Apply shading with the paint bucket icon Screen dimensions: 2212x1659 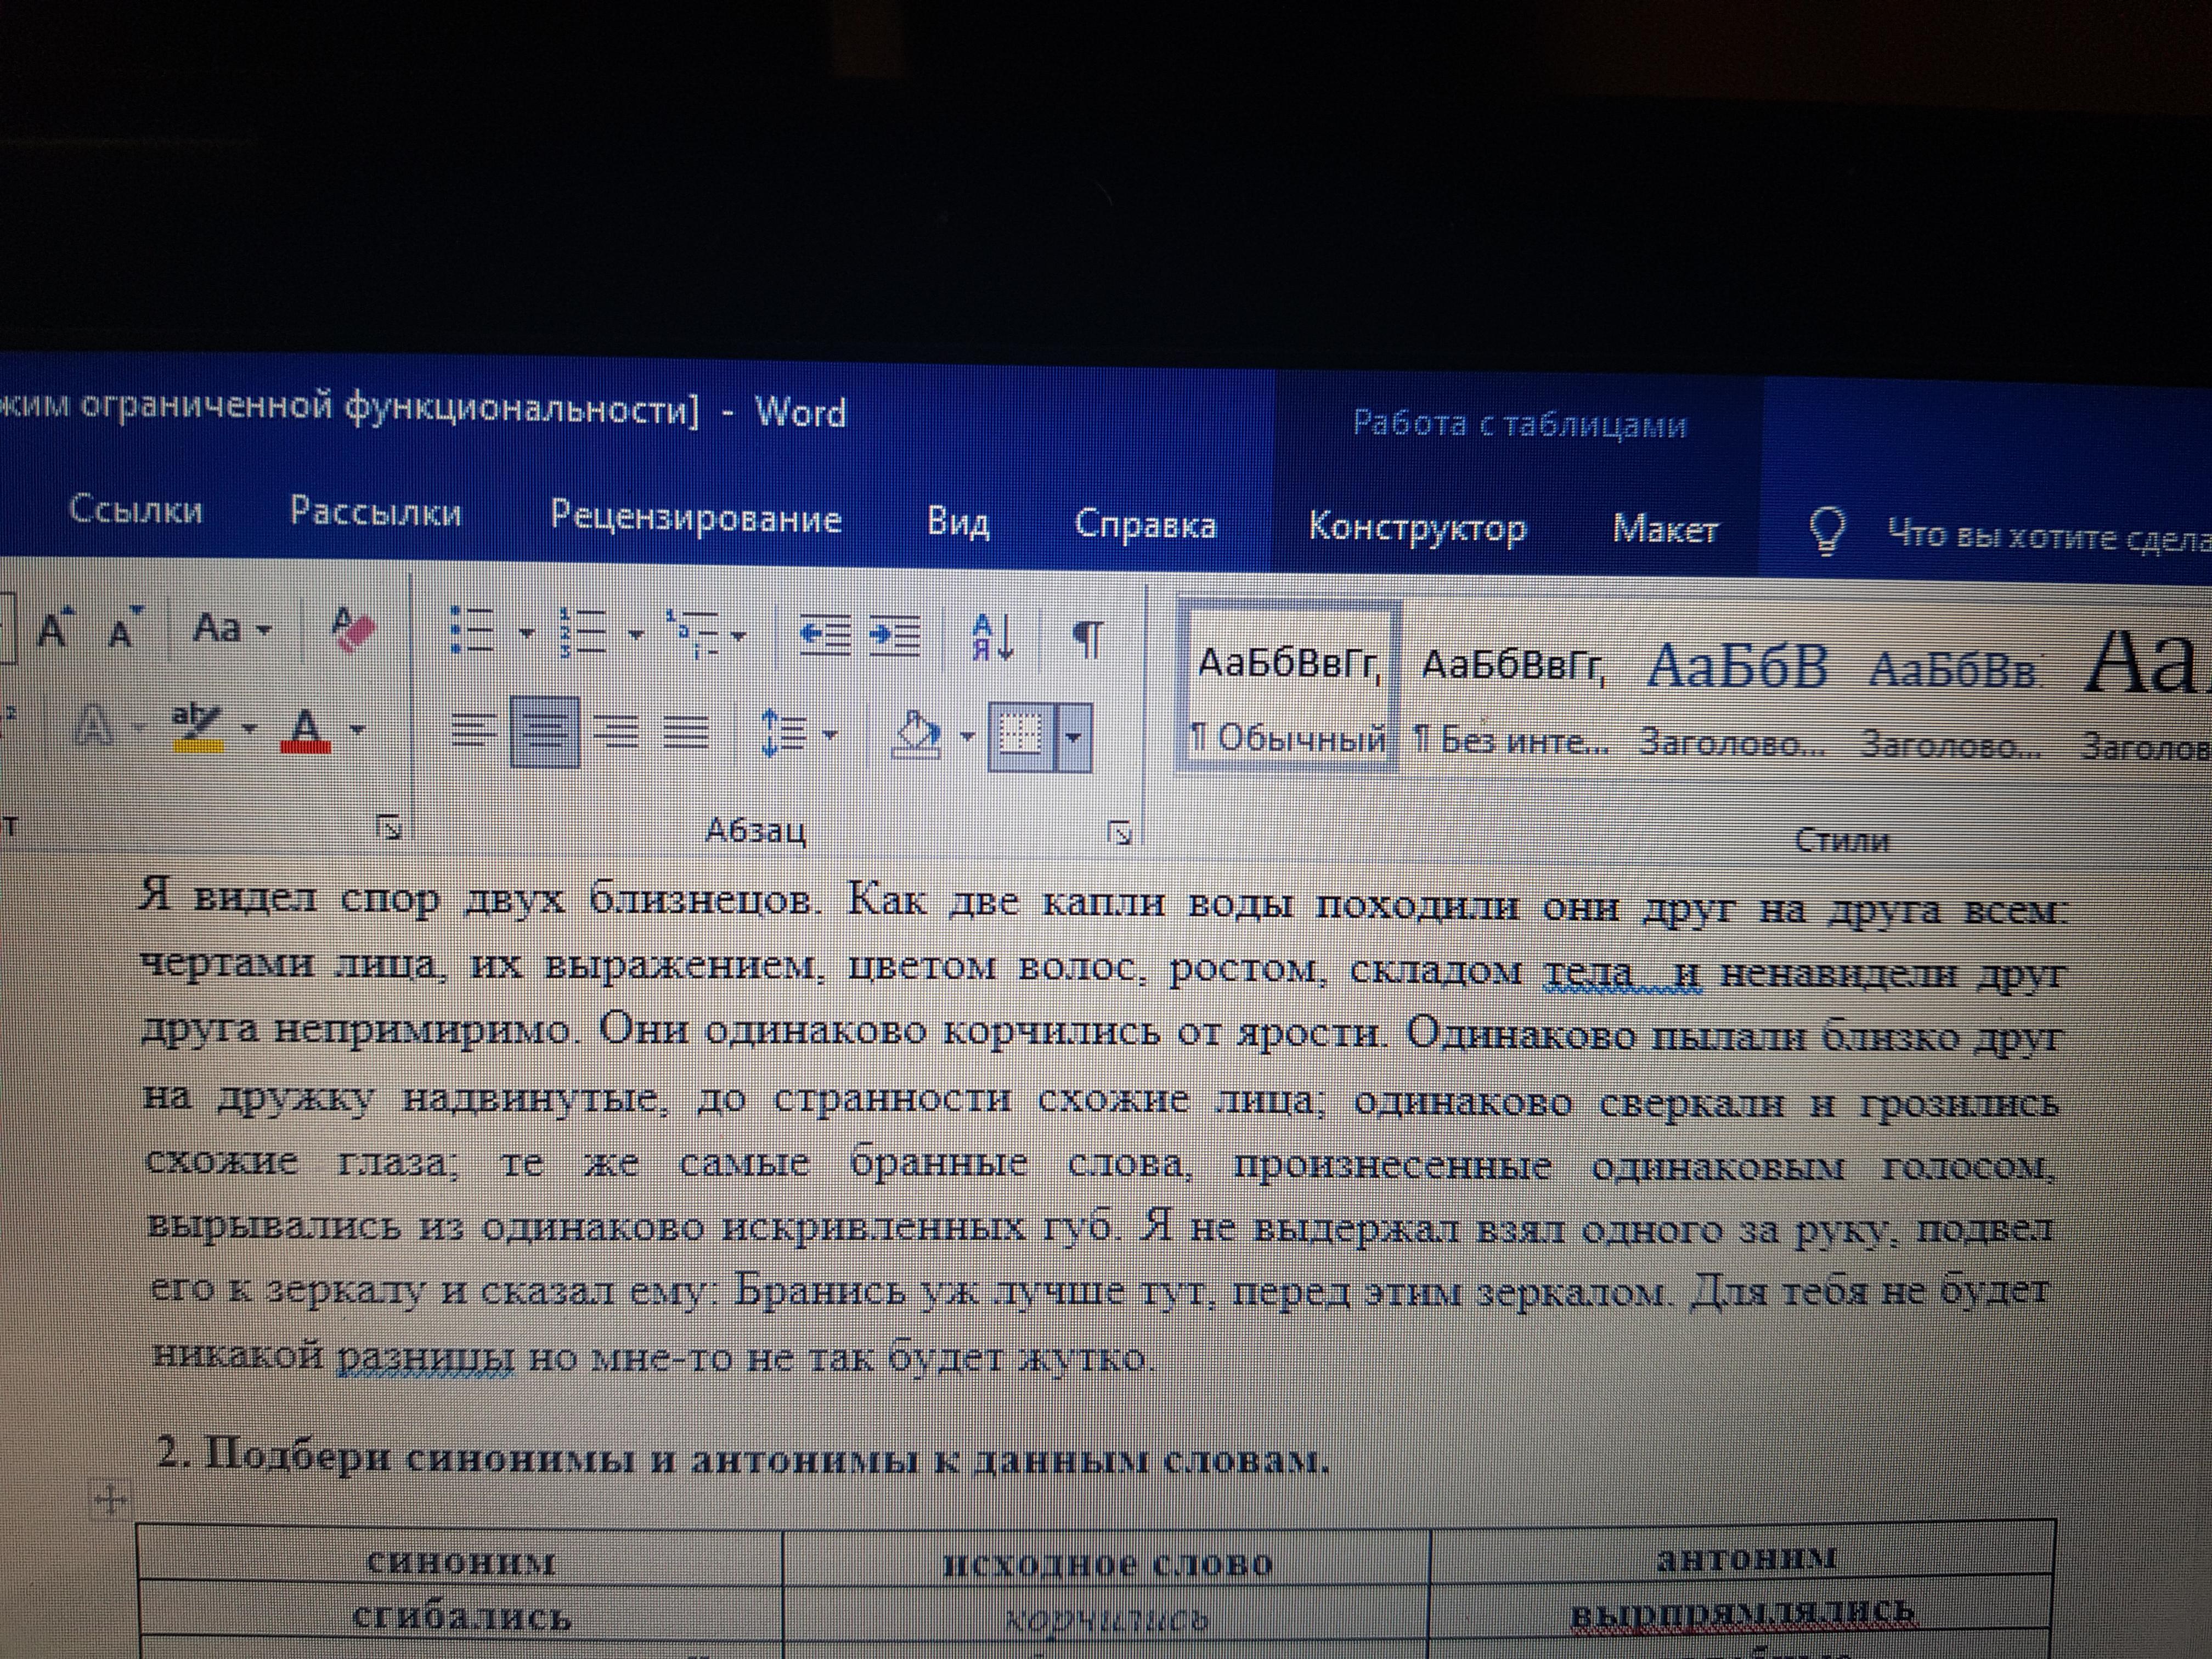918,734
